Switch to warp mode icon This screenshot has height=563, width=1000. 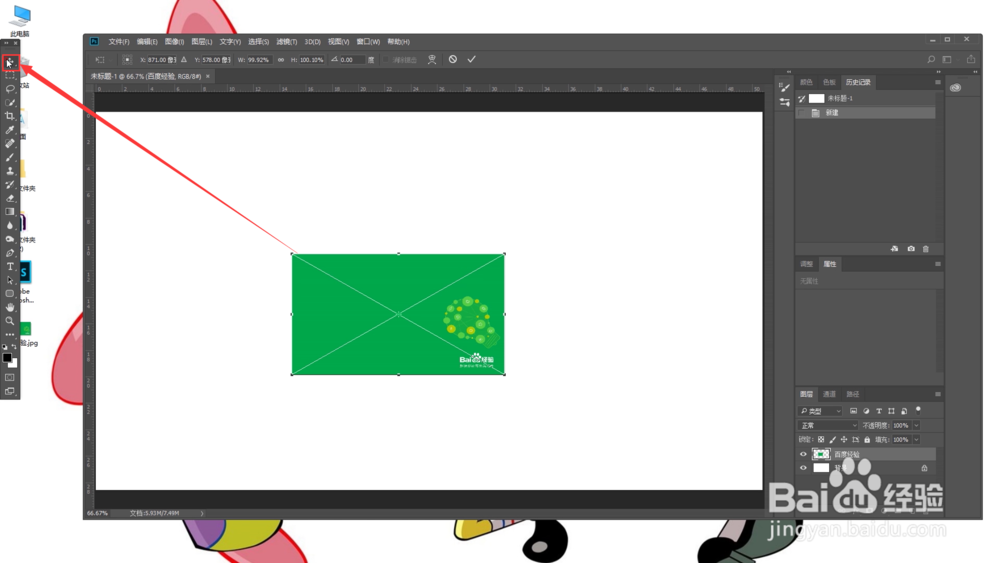432,59
